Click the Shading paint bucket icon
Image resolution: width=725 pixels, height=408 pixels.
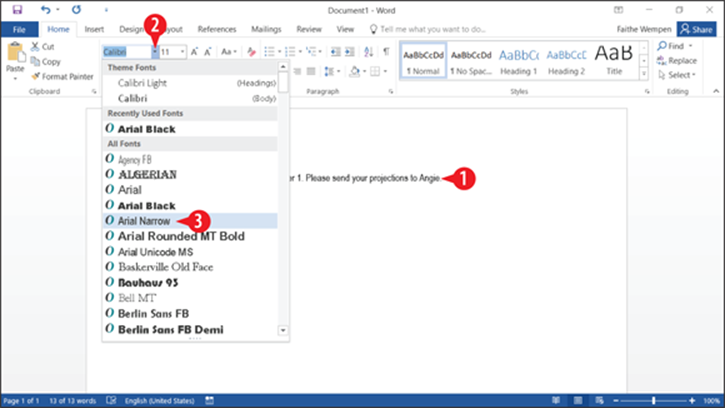point(355,71)
